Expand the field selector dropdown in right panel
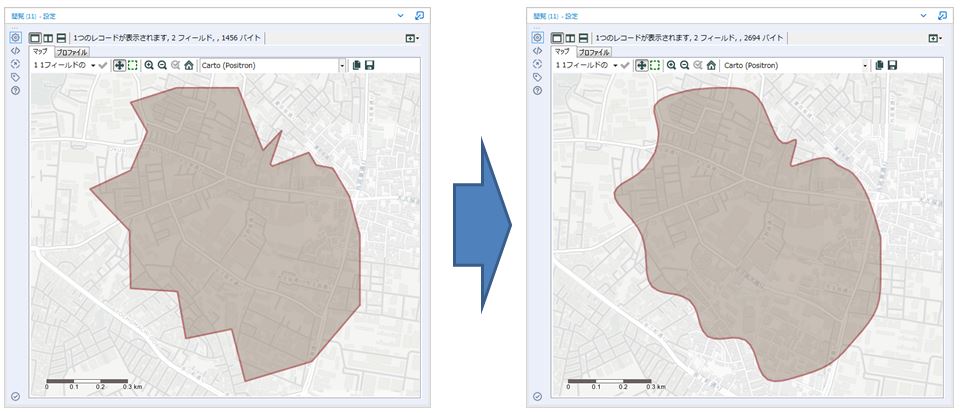The image size is (966, 413). pyautogui.click(x=612, y=65)
